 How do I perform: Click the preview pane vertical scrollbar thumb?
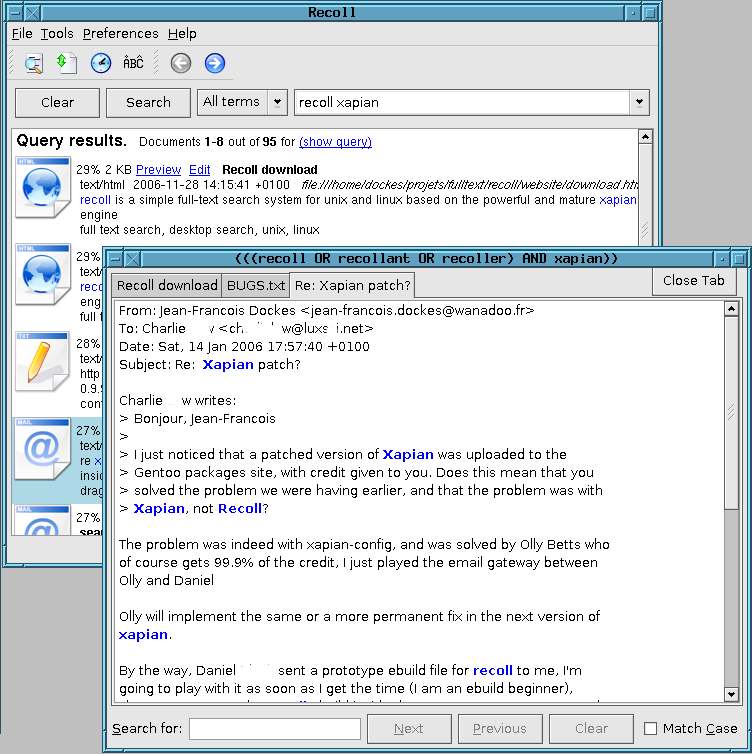(731, 412)
